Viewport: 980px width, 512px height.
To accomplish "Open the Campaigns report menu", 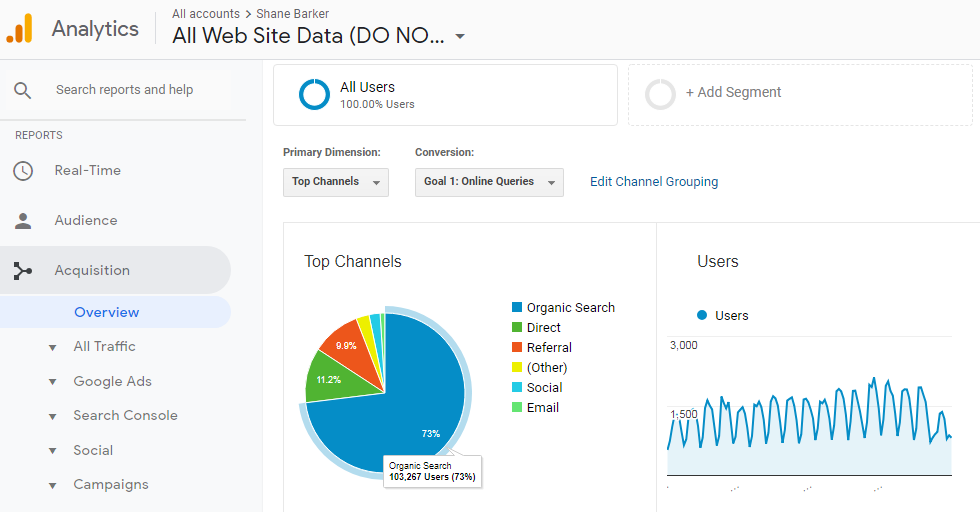I will [x=110, y=485].
